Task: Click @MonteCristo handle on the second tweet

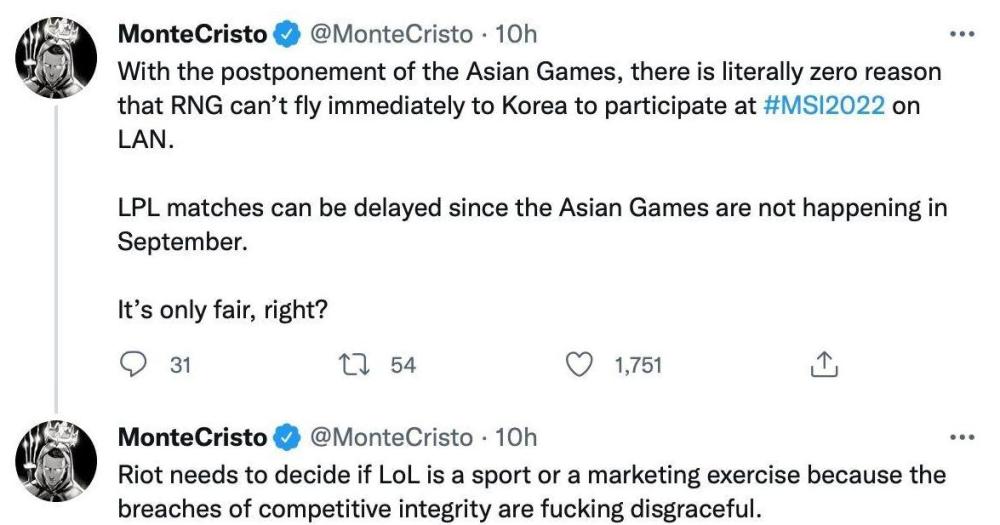Action: tap(392, 437)
